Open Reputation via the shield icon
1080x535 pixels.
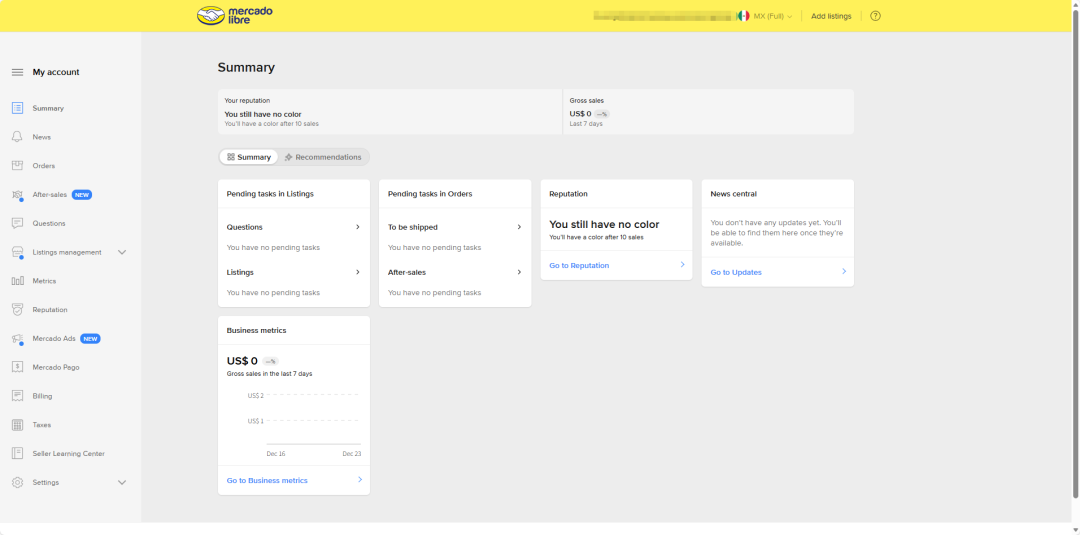[17, 310]
